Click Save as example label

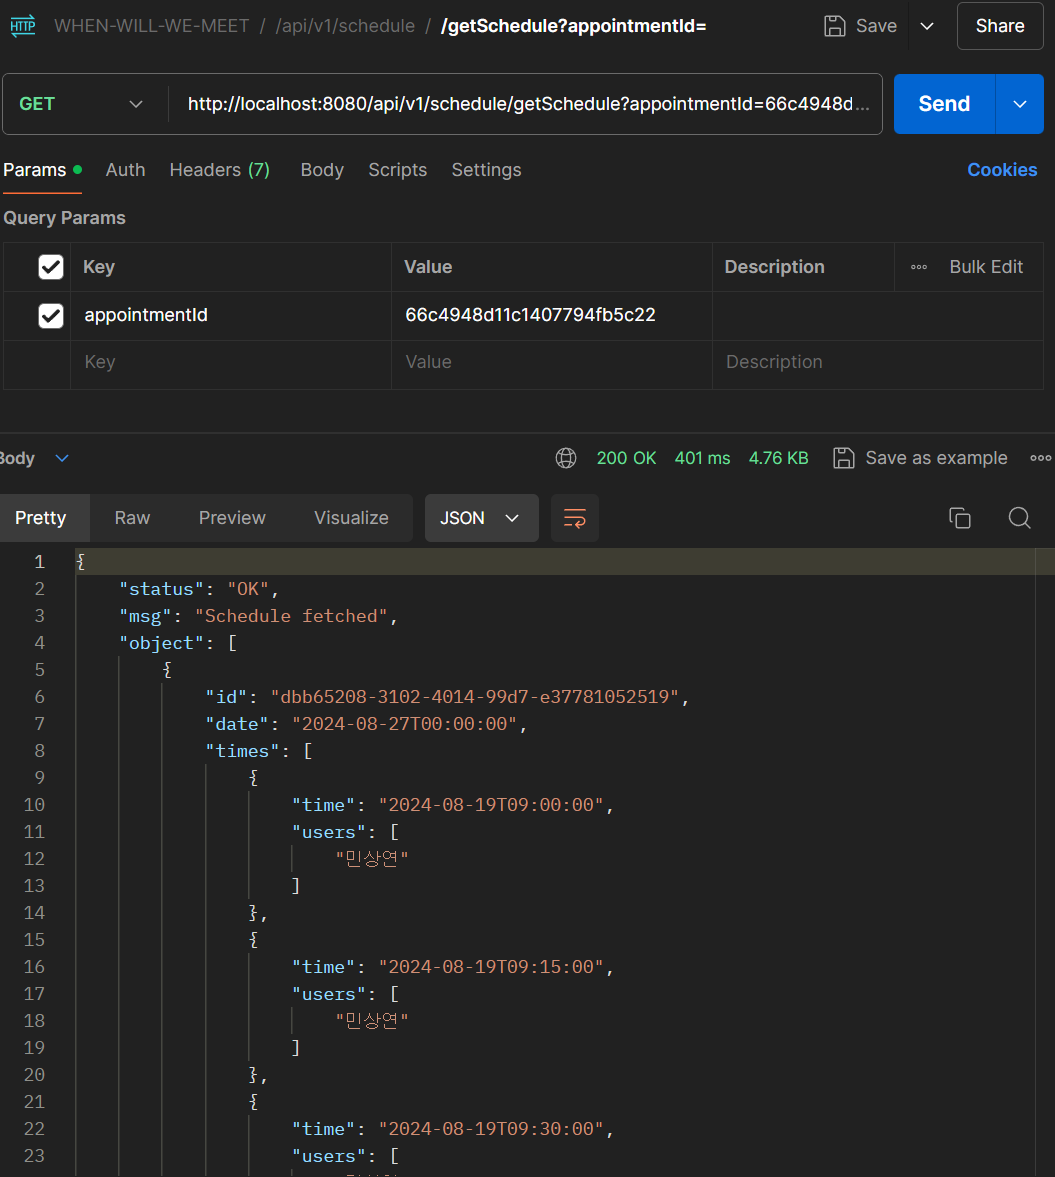(x=936, y=459)
